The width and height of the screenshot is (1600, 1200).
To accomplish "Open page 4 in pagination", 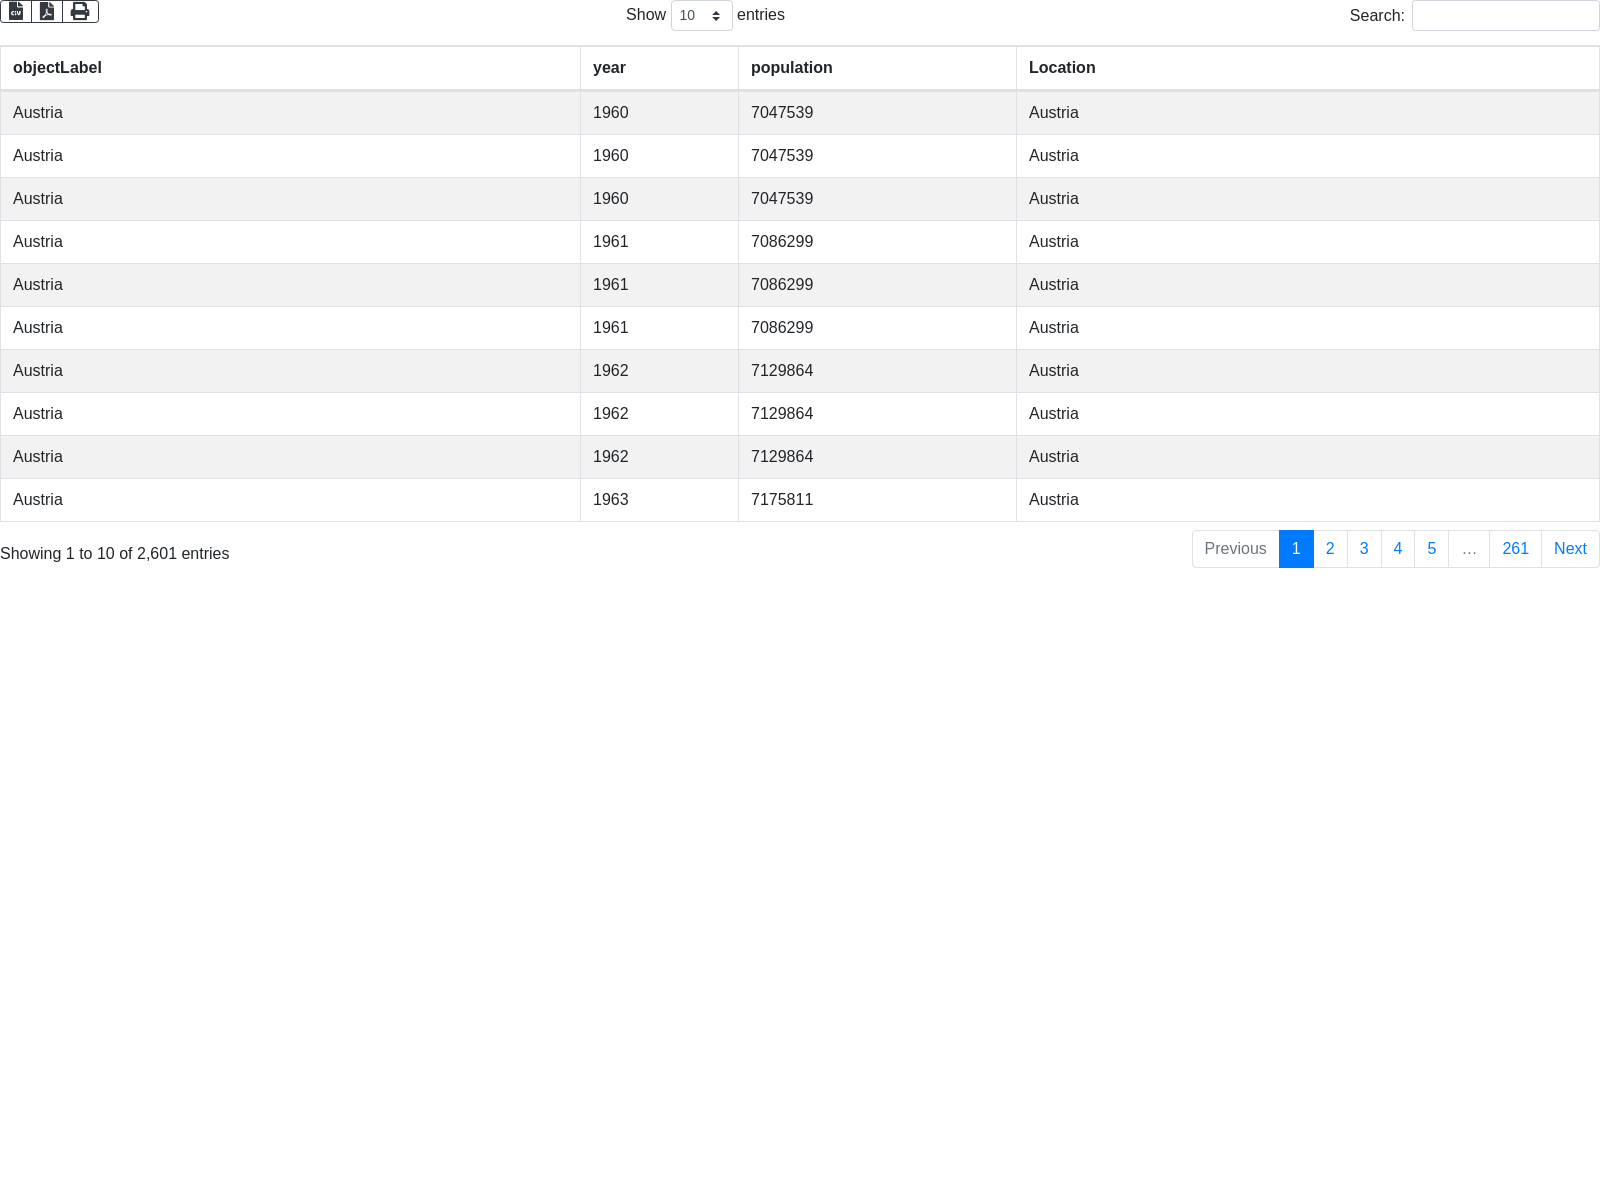I will pyautogui.click(x=1398, y=549).
